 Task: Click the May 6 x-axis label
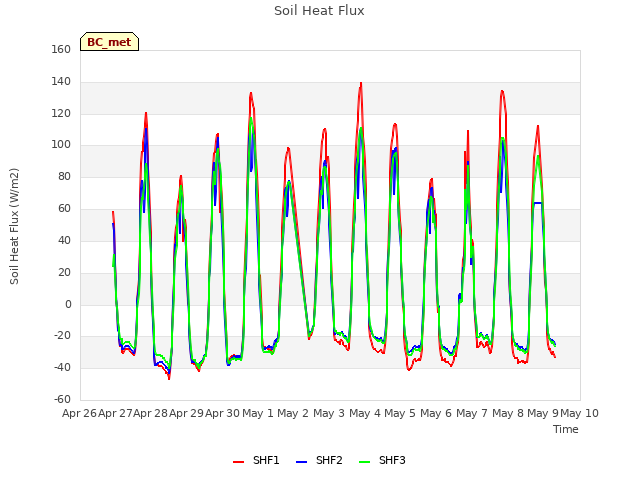[x=436, y=413]
